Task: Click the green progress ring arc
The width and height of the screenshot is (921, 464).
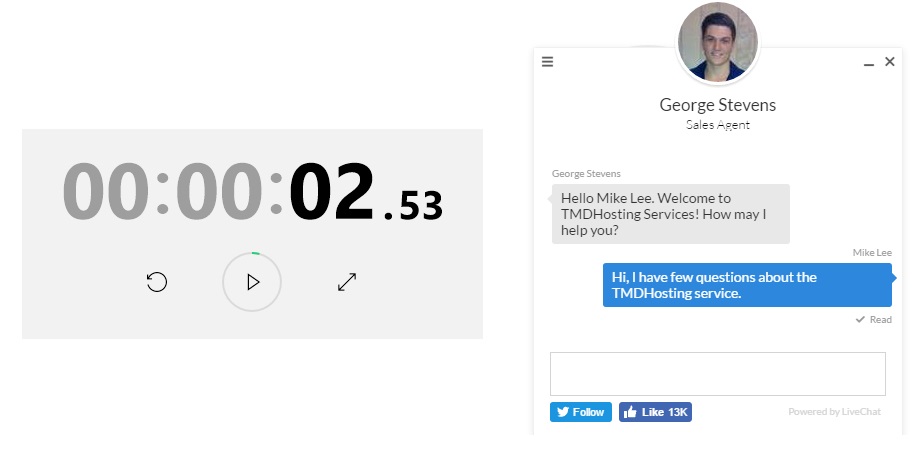Action: point(256,253)
